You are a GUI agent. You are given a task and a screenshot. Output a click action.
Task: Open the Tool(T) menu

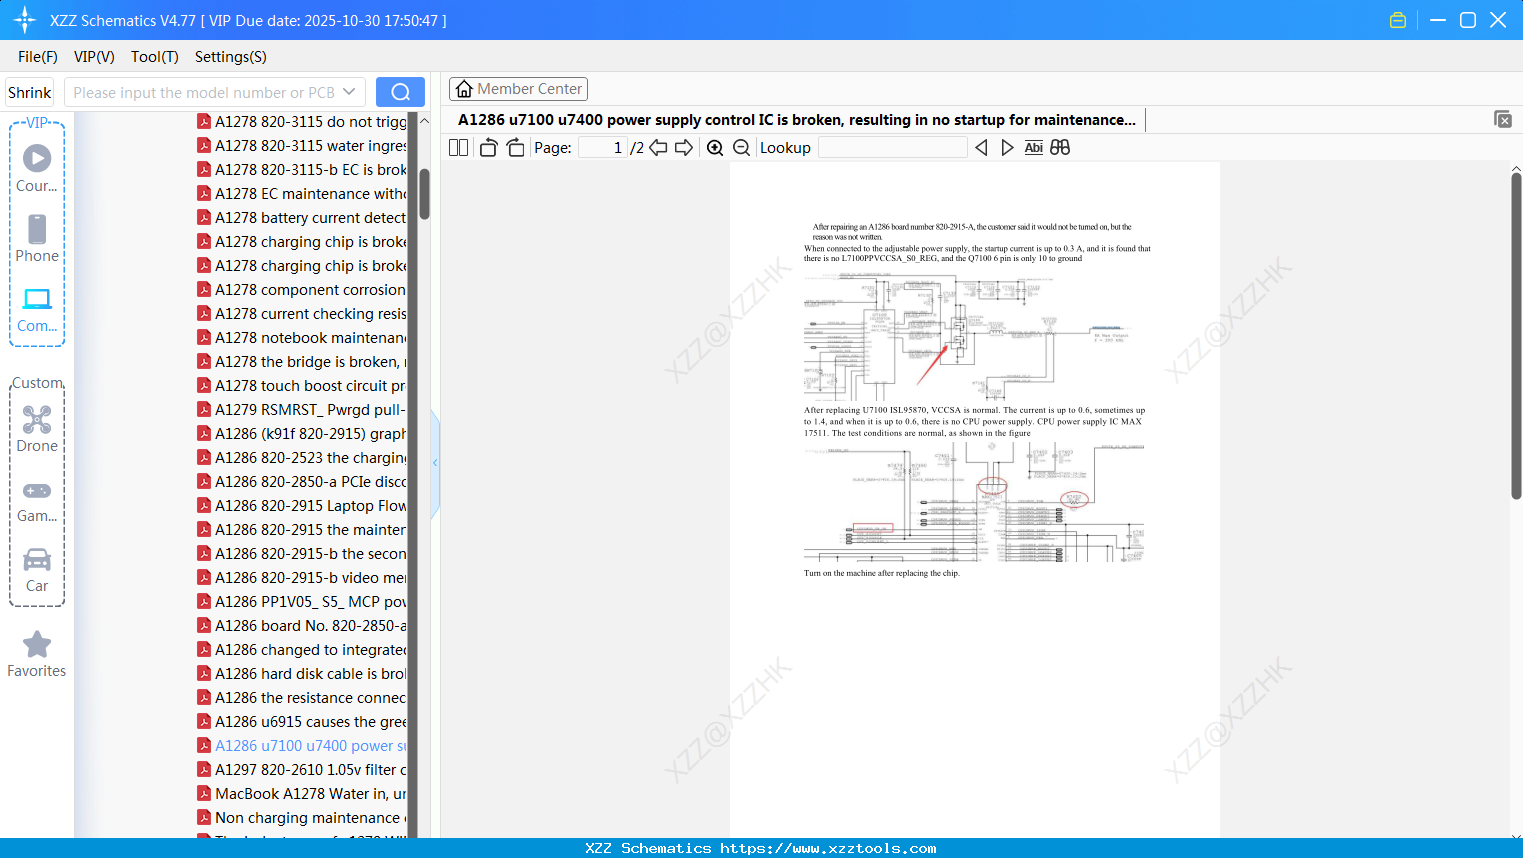155,57
